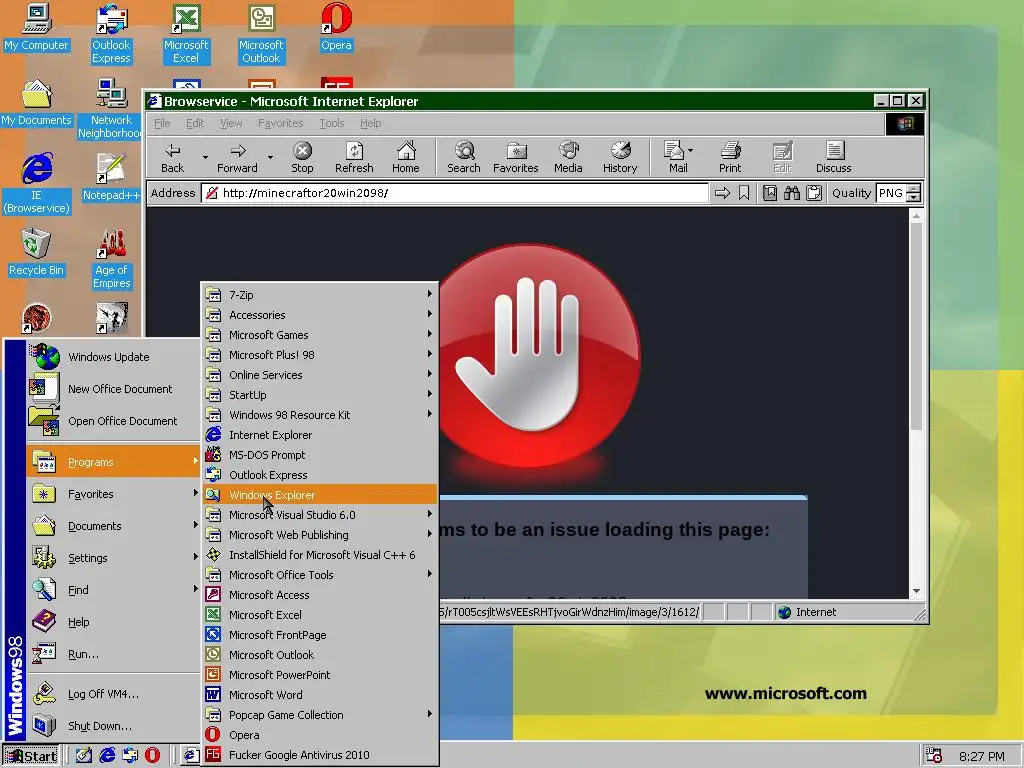The height and width of the screenshot is (768, 1024).
Task: Launch Opera from quick launch bar
Action: 152,755
